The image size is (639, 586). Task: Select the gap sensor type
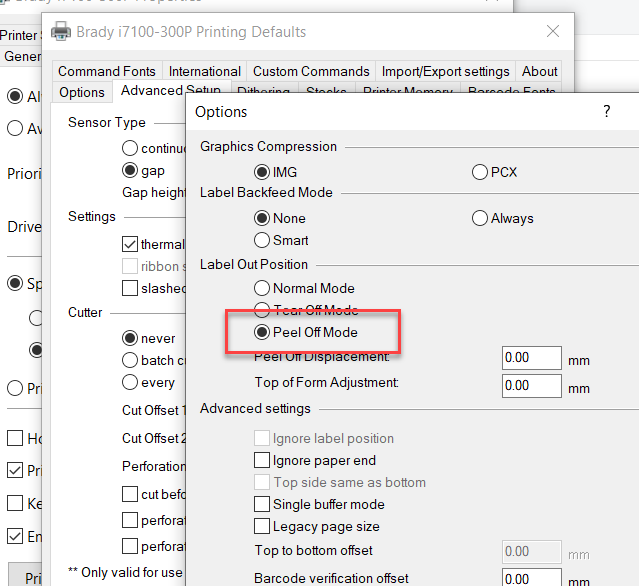129,171
